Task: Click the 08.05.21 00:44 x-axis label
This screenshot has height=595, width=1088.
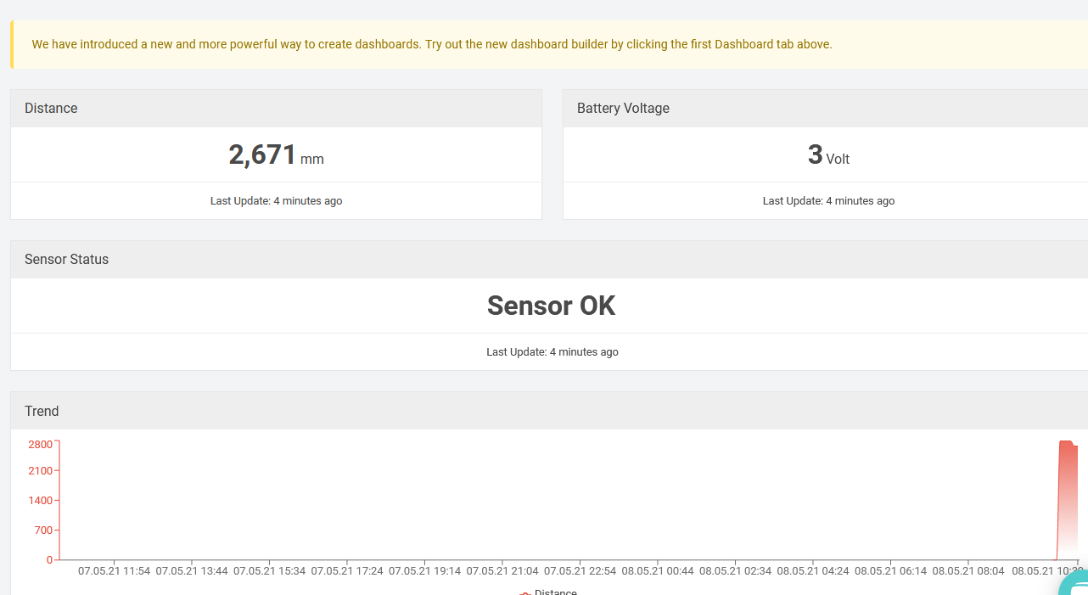Action: pos(657,571)
